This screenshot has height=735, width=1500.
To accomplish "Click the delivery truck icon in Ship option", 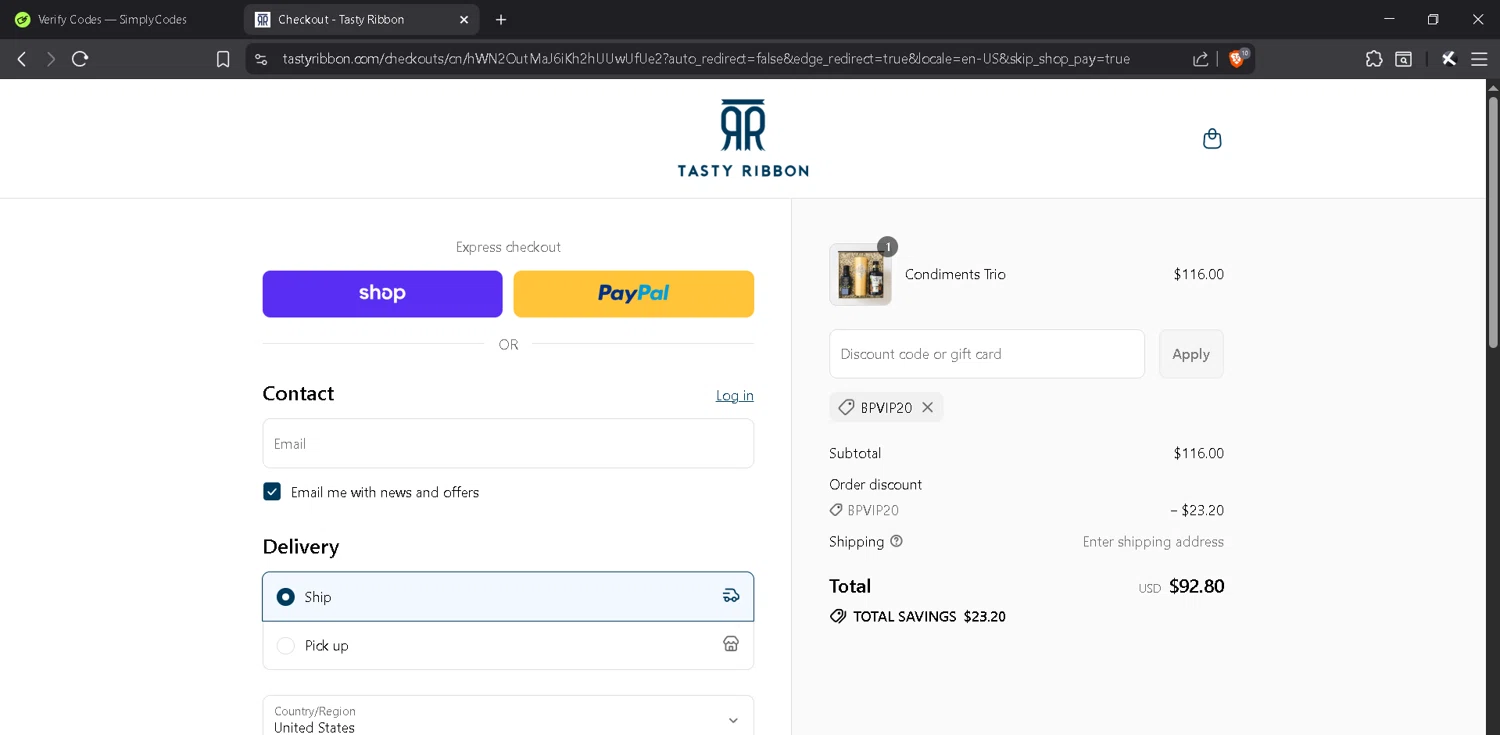I will [731, 596].
